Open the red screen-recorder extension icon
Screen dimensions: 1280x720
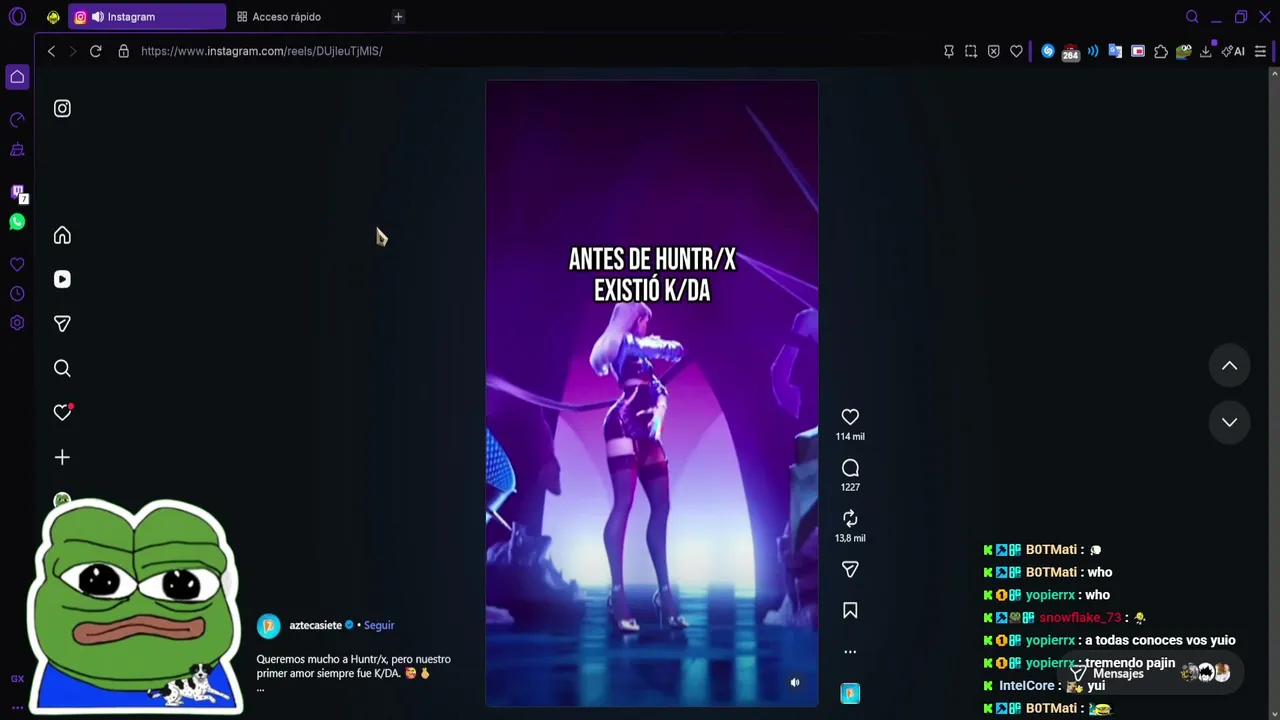pos(1138,51)
